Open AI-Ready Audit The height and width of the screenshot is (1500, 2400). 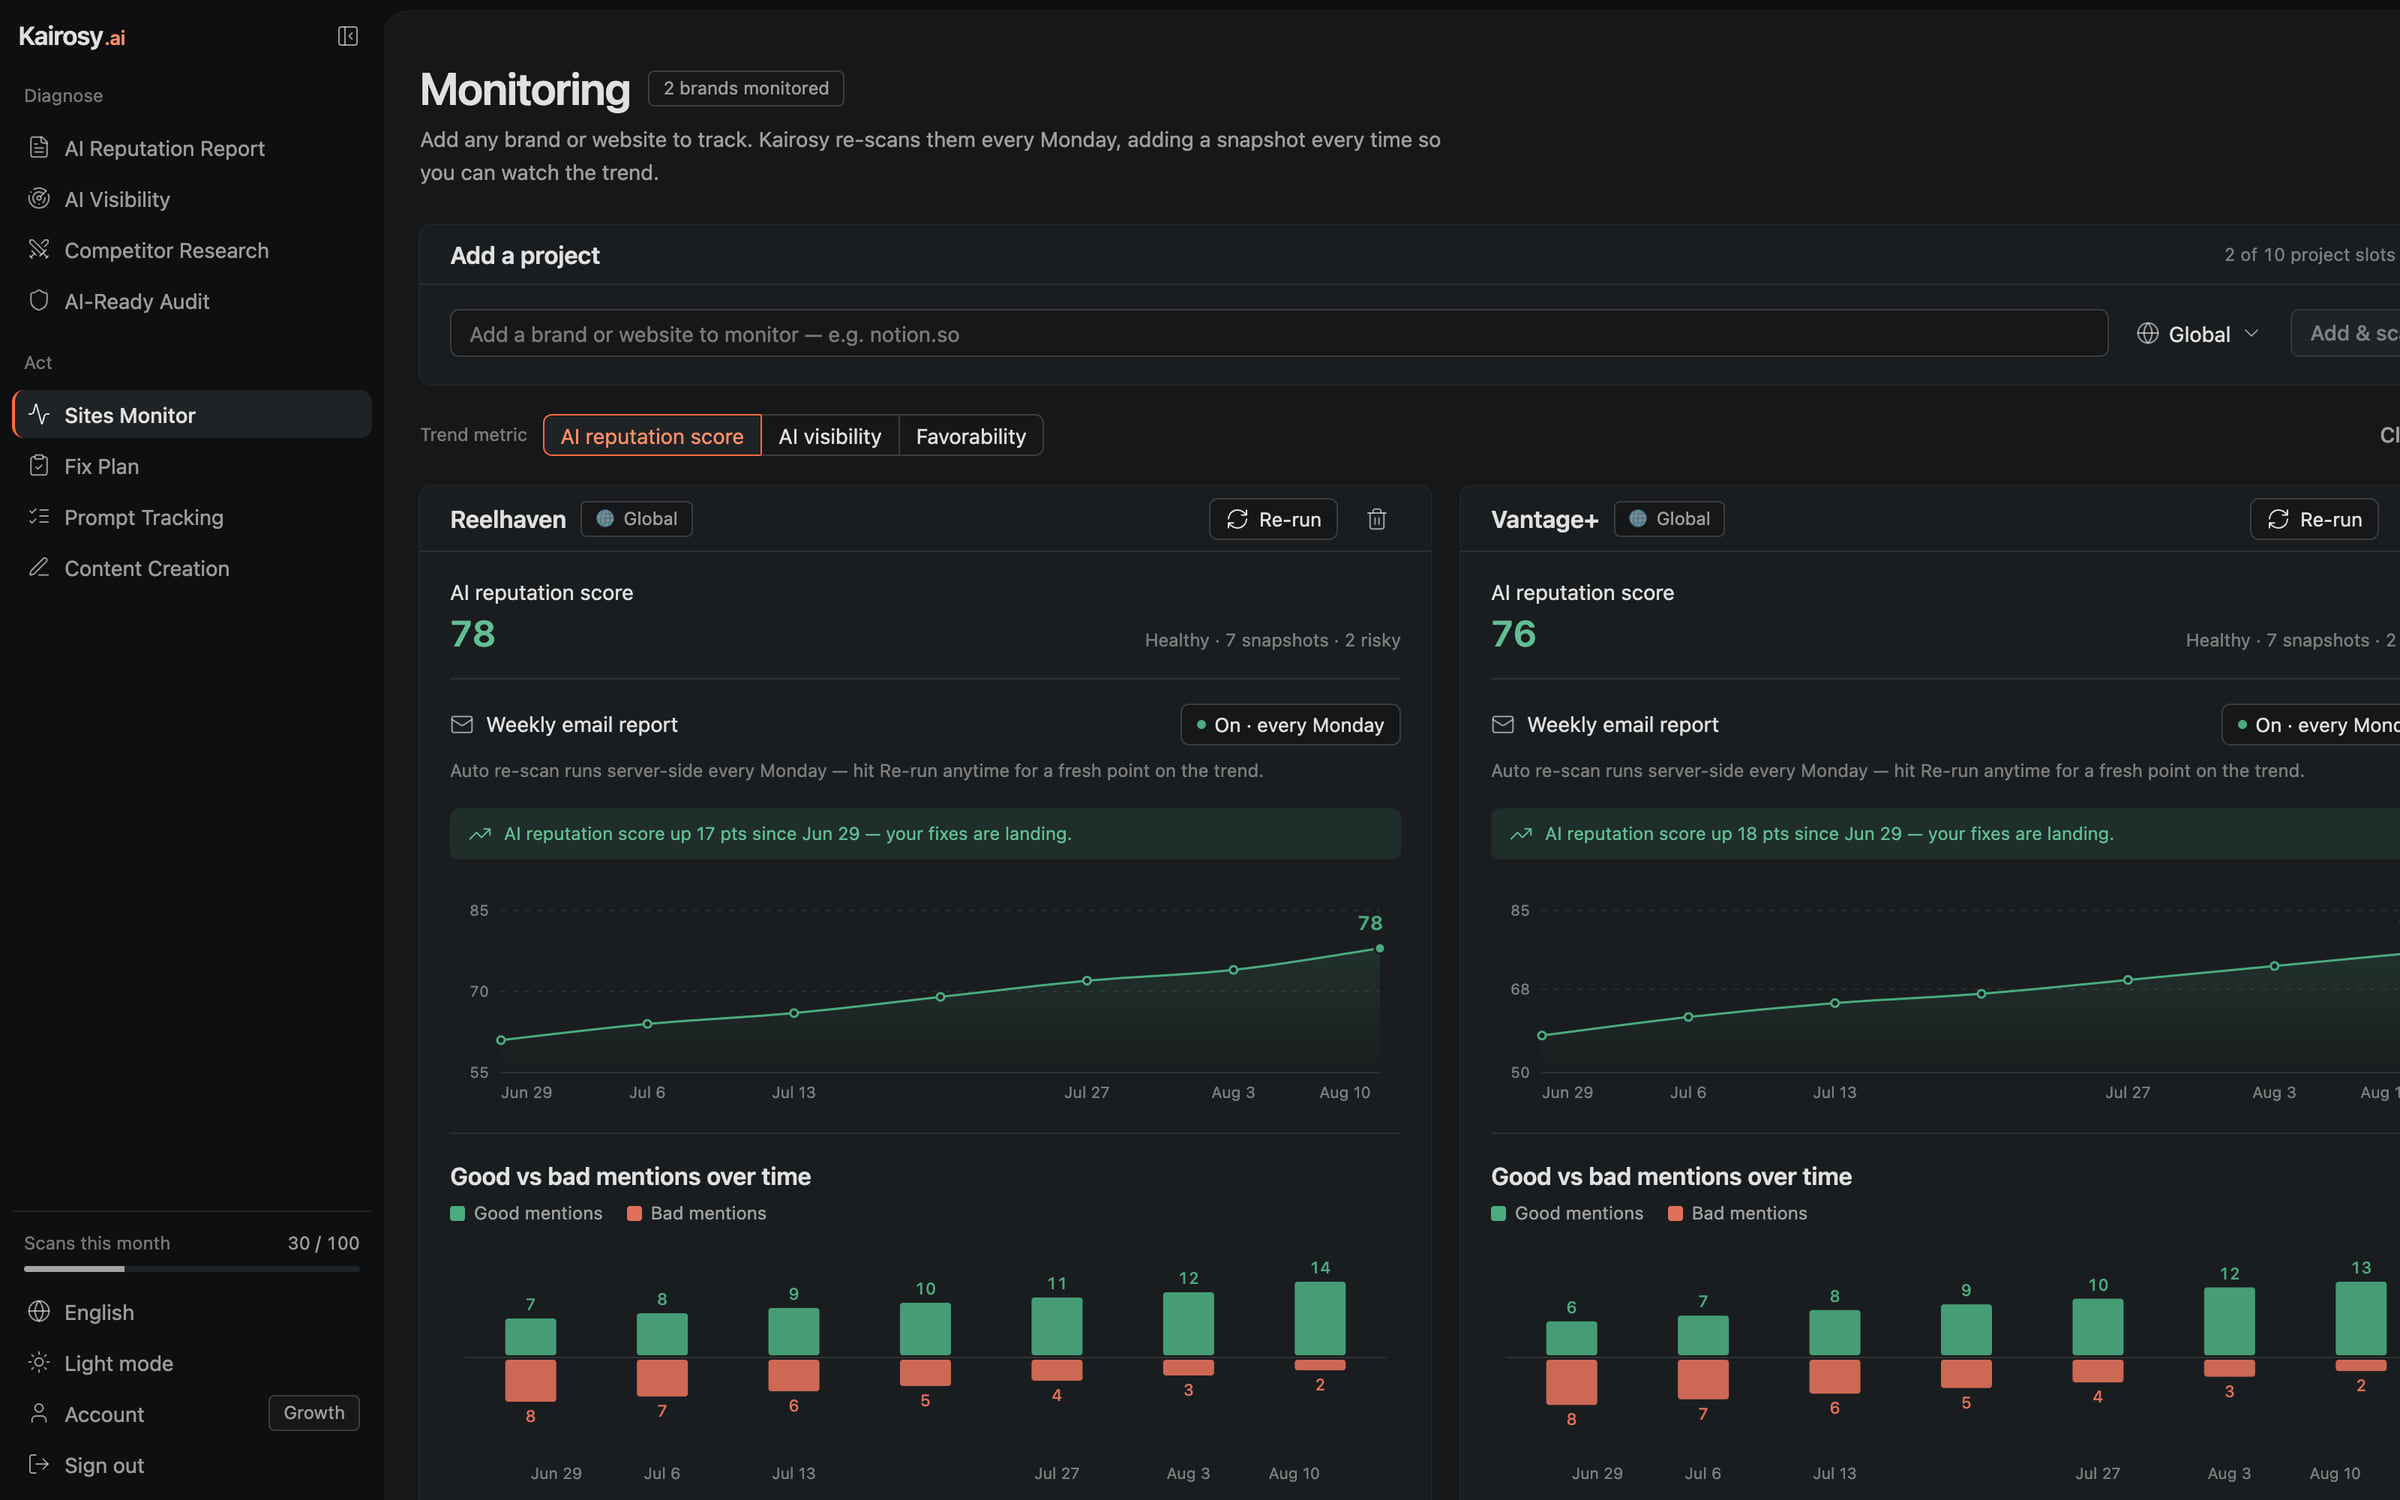(x=191, y=301)
